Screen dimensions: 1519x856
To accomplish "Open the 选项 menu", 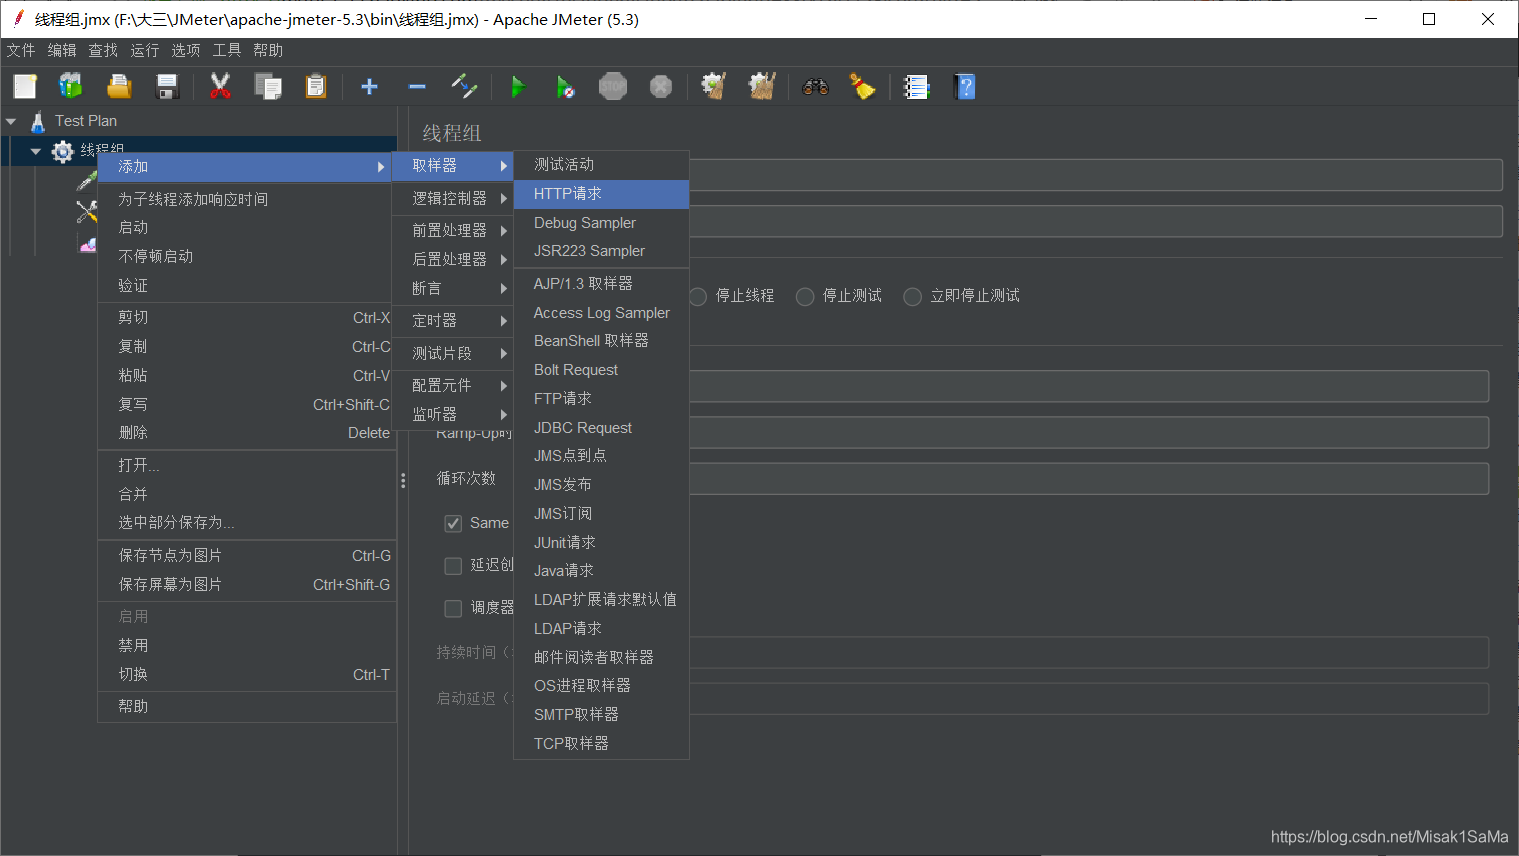I will pyautogui.click(x=185, y=50).
